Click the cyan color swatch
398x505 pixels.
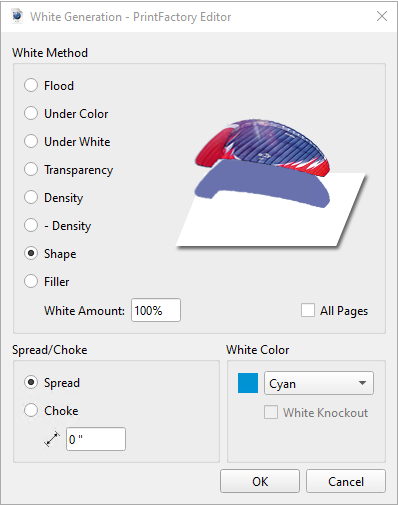[248, 383]
